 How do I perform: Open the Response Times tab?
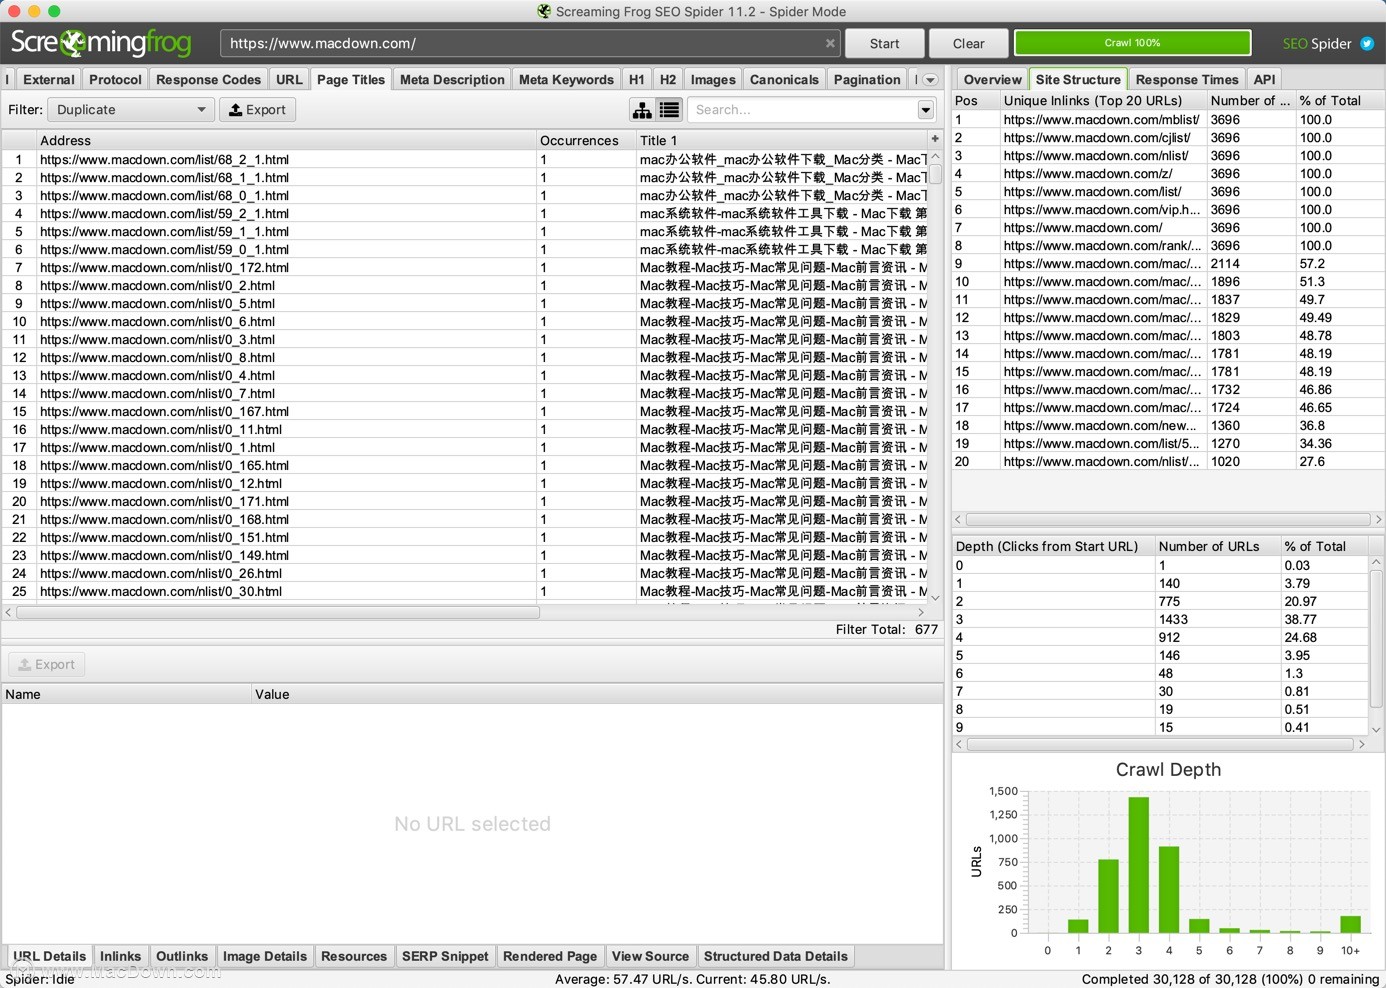pos(1187,80)
